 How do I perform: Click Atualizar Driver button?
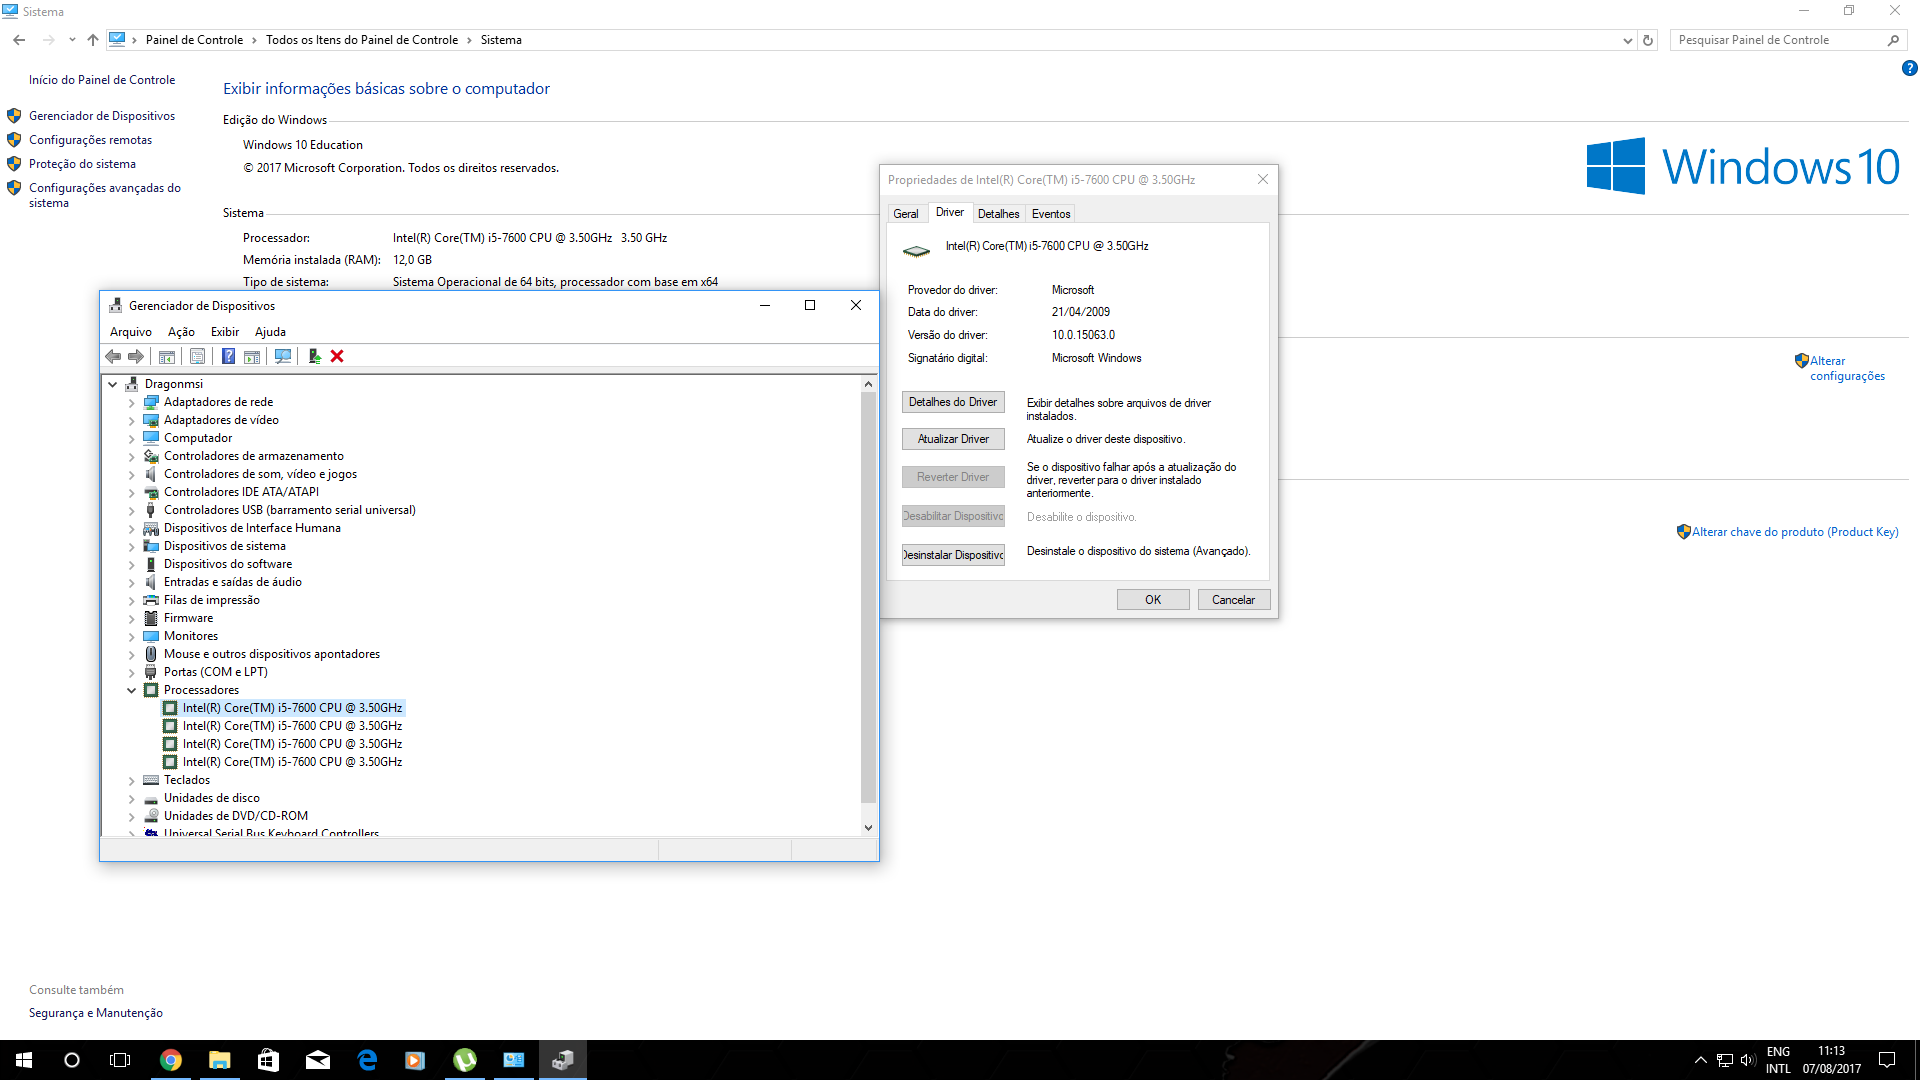point(953,439)
